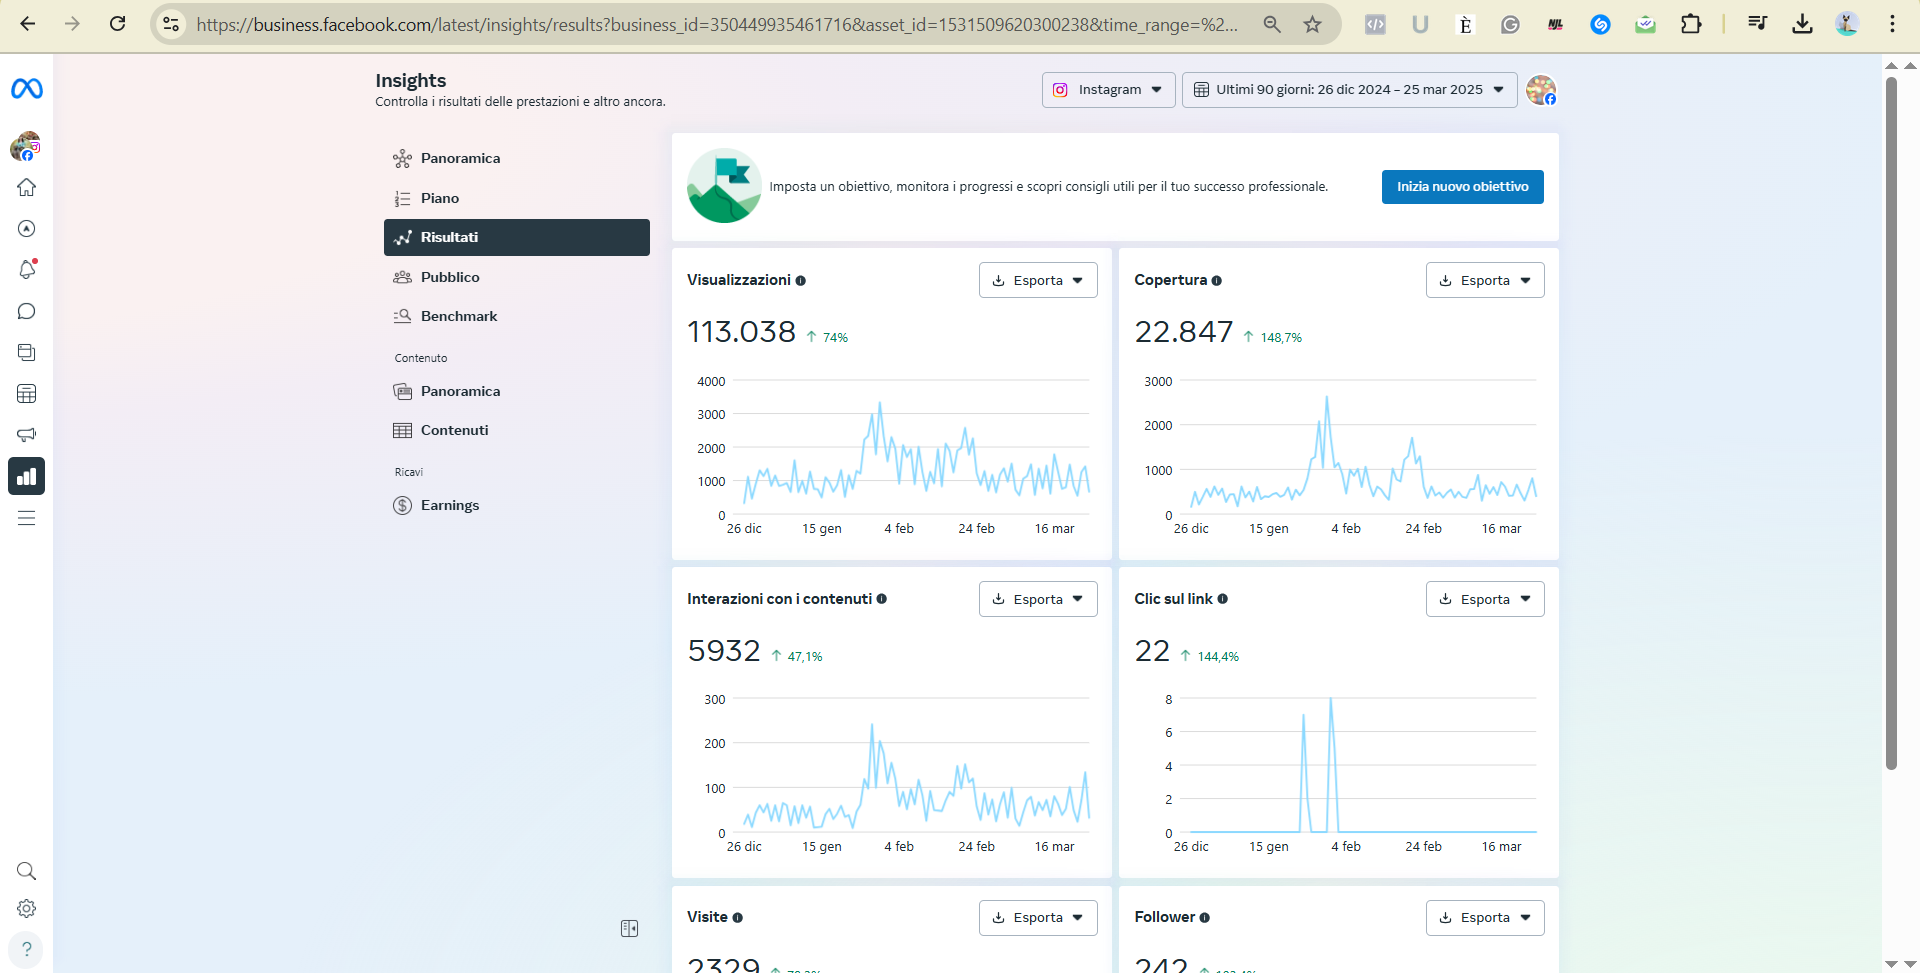The image size is (1920, 973).
Task: Click the settings gear in sidebar
Action: tap(27, 909)
